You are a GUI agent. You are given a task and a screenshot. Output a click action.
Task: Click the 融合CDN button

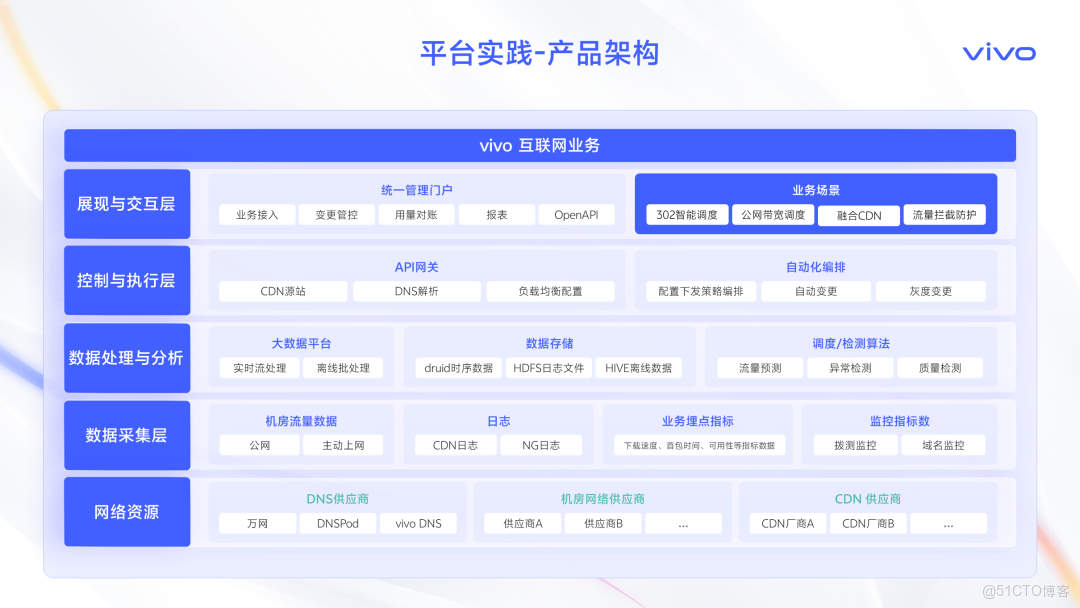(x=858, y=214)
